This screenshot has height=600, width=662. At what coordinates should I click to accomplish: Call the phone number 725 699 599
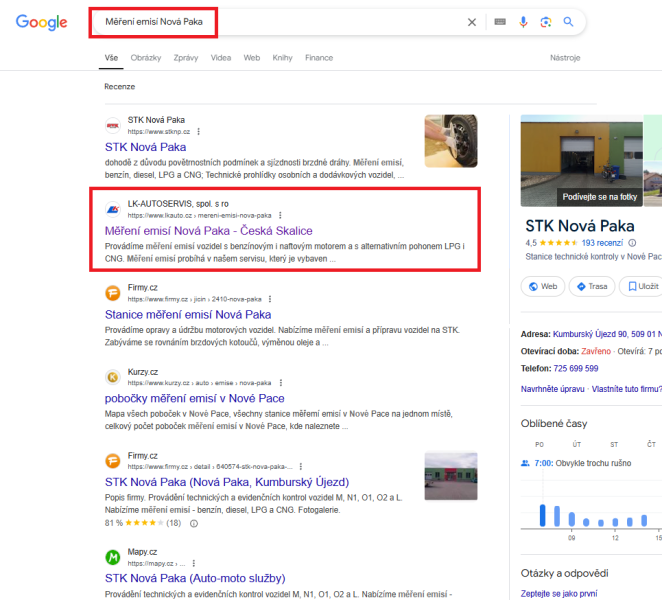[x=575, y=369]
